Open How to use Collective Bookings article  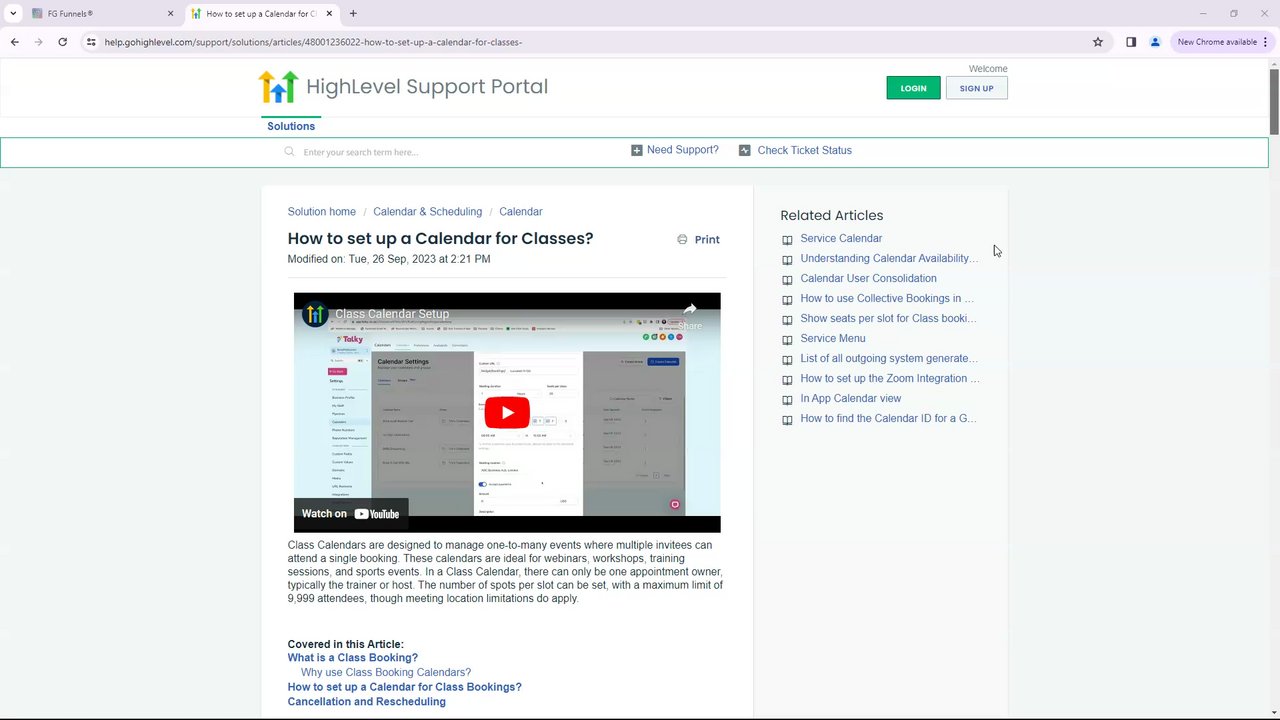(x=887, y=299)
